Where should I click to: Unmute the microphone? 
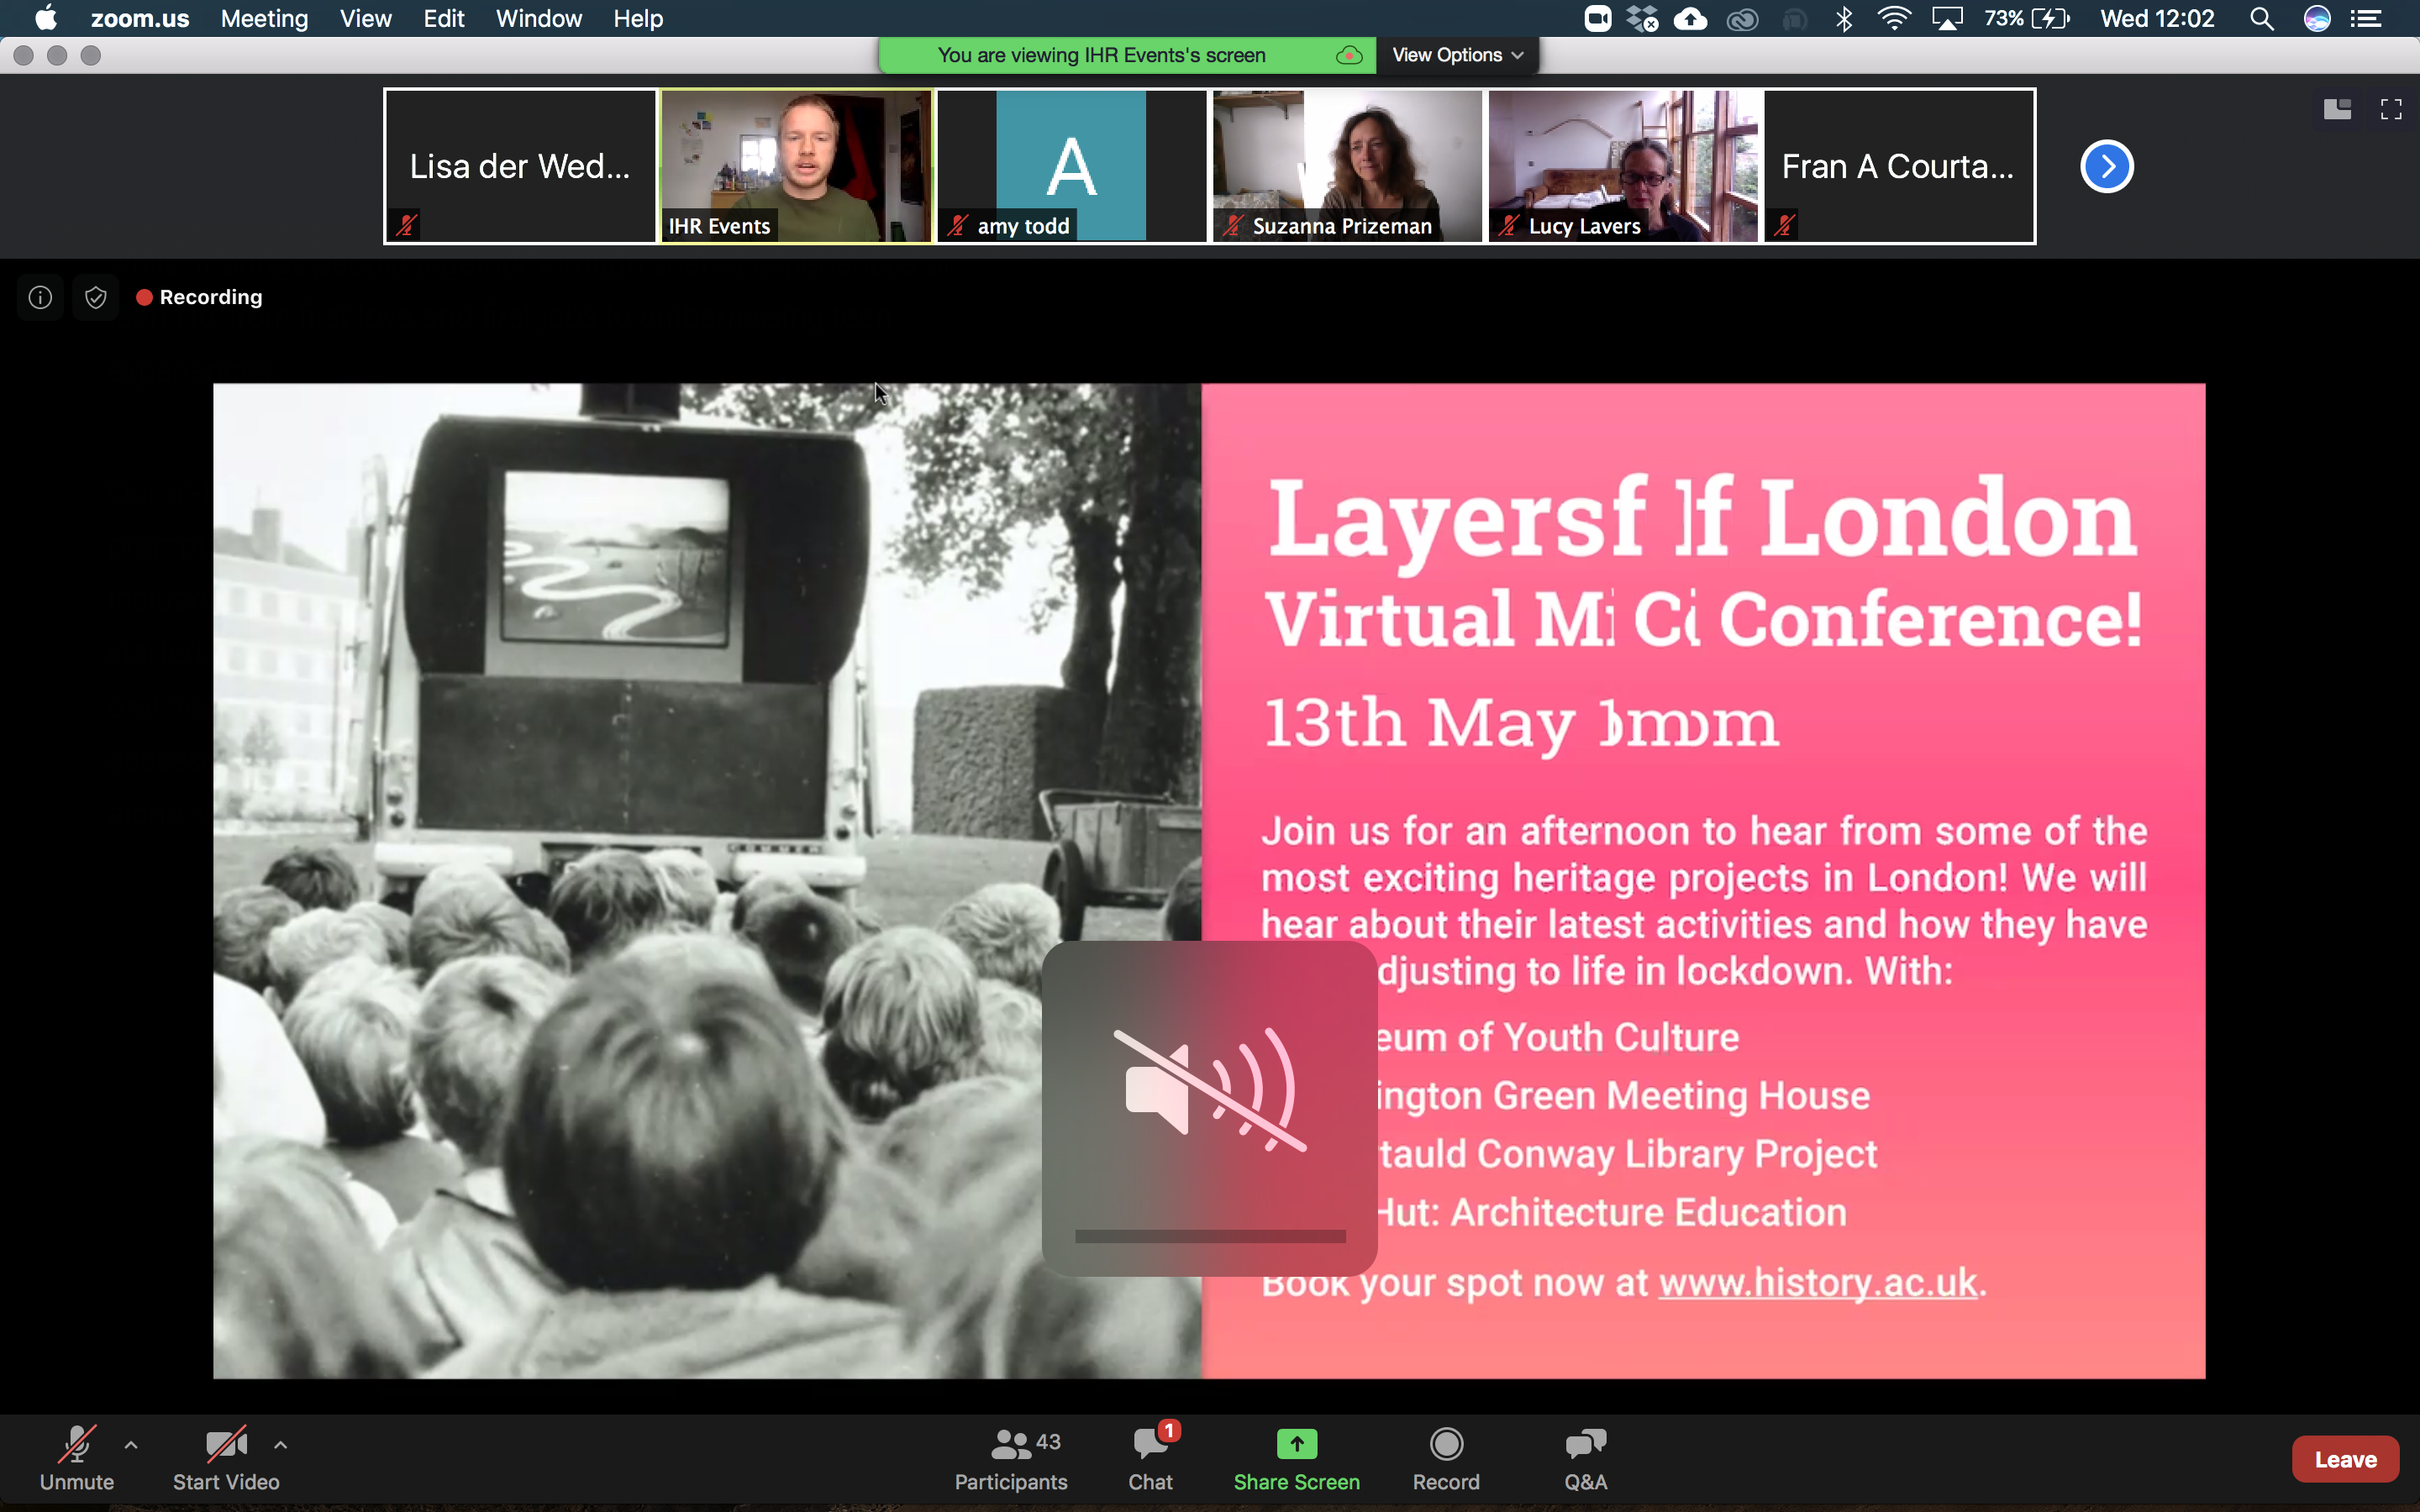(77, 1457)
